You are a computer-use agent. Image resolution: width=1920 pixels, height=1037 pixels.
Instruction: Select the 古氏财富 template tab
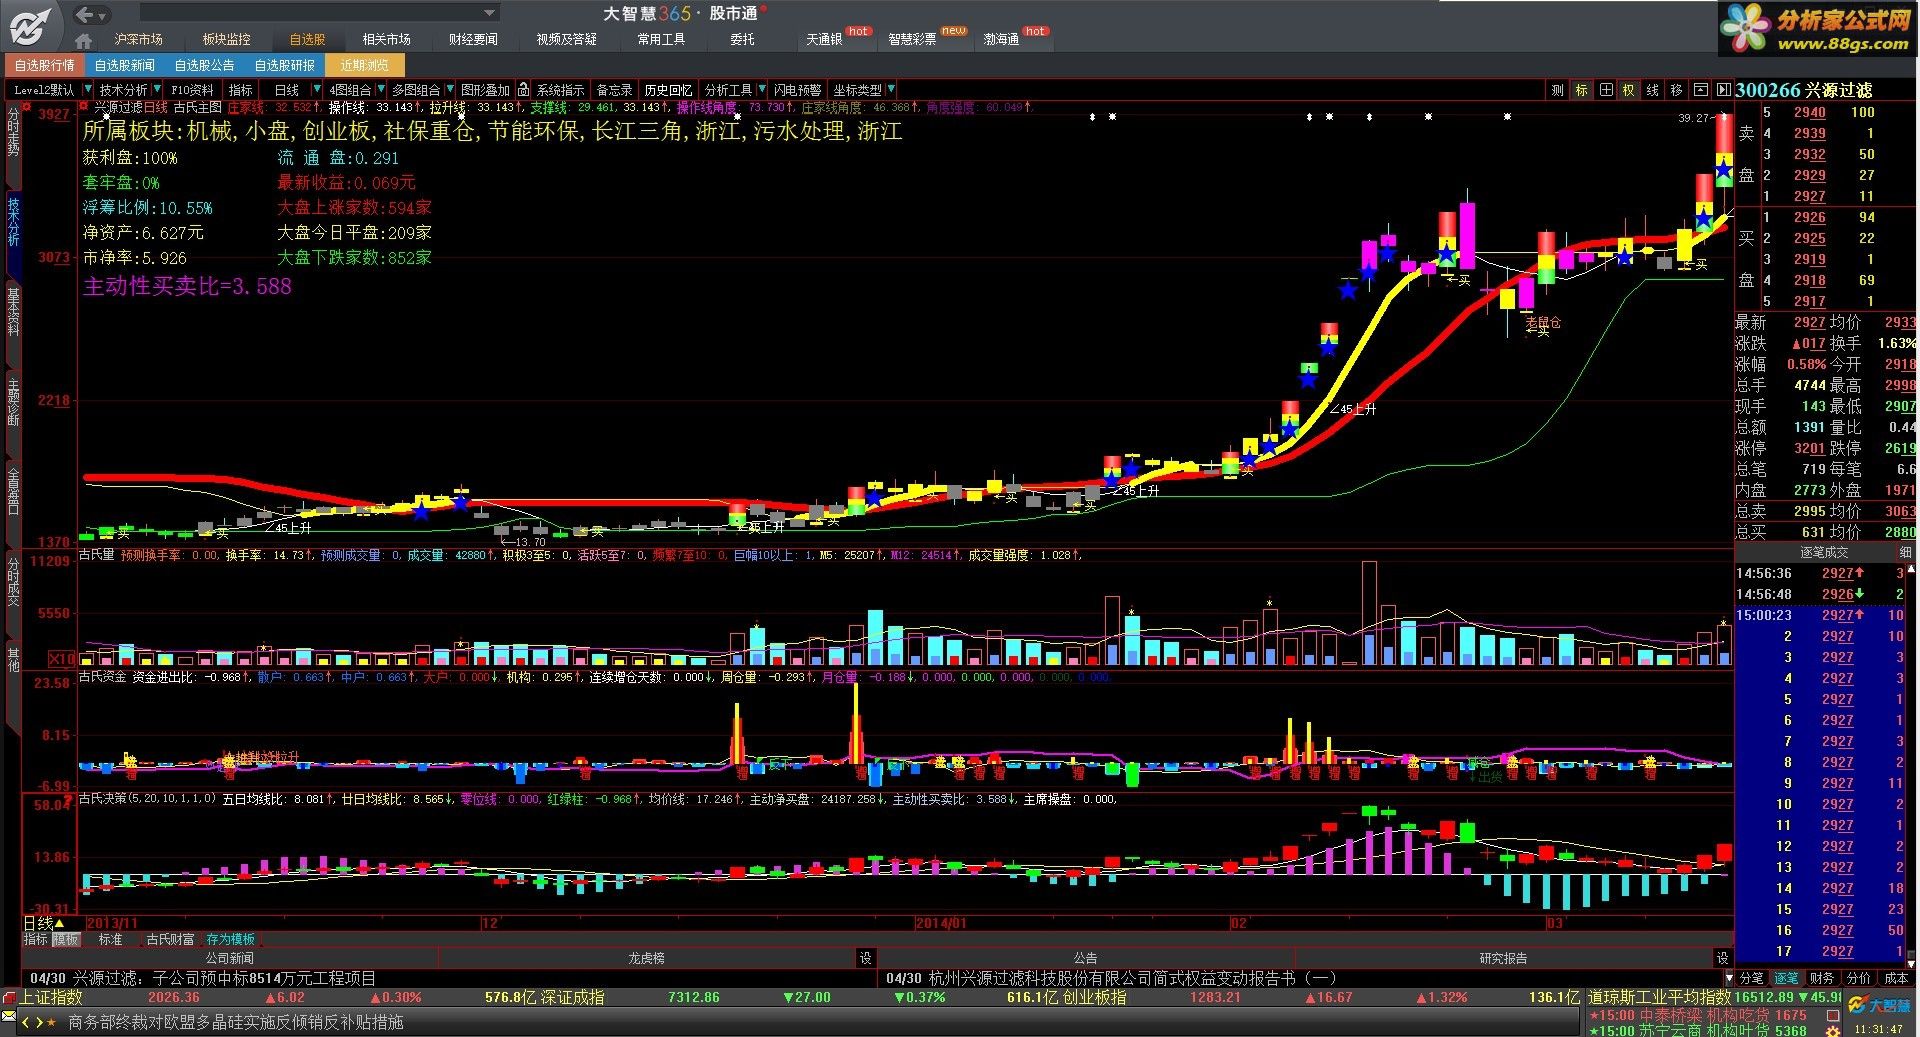(170, 940)
